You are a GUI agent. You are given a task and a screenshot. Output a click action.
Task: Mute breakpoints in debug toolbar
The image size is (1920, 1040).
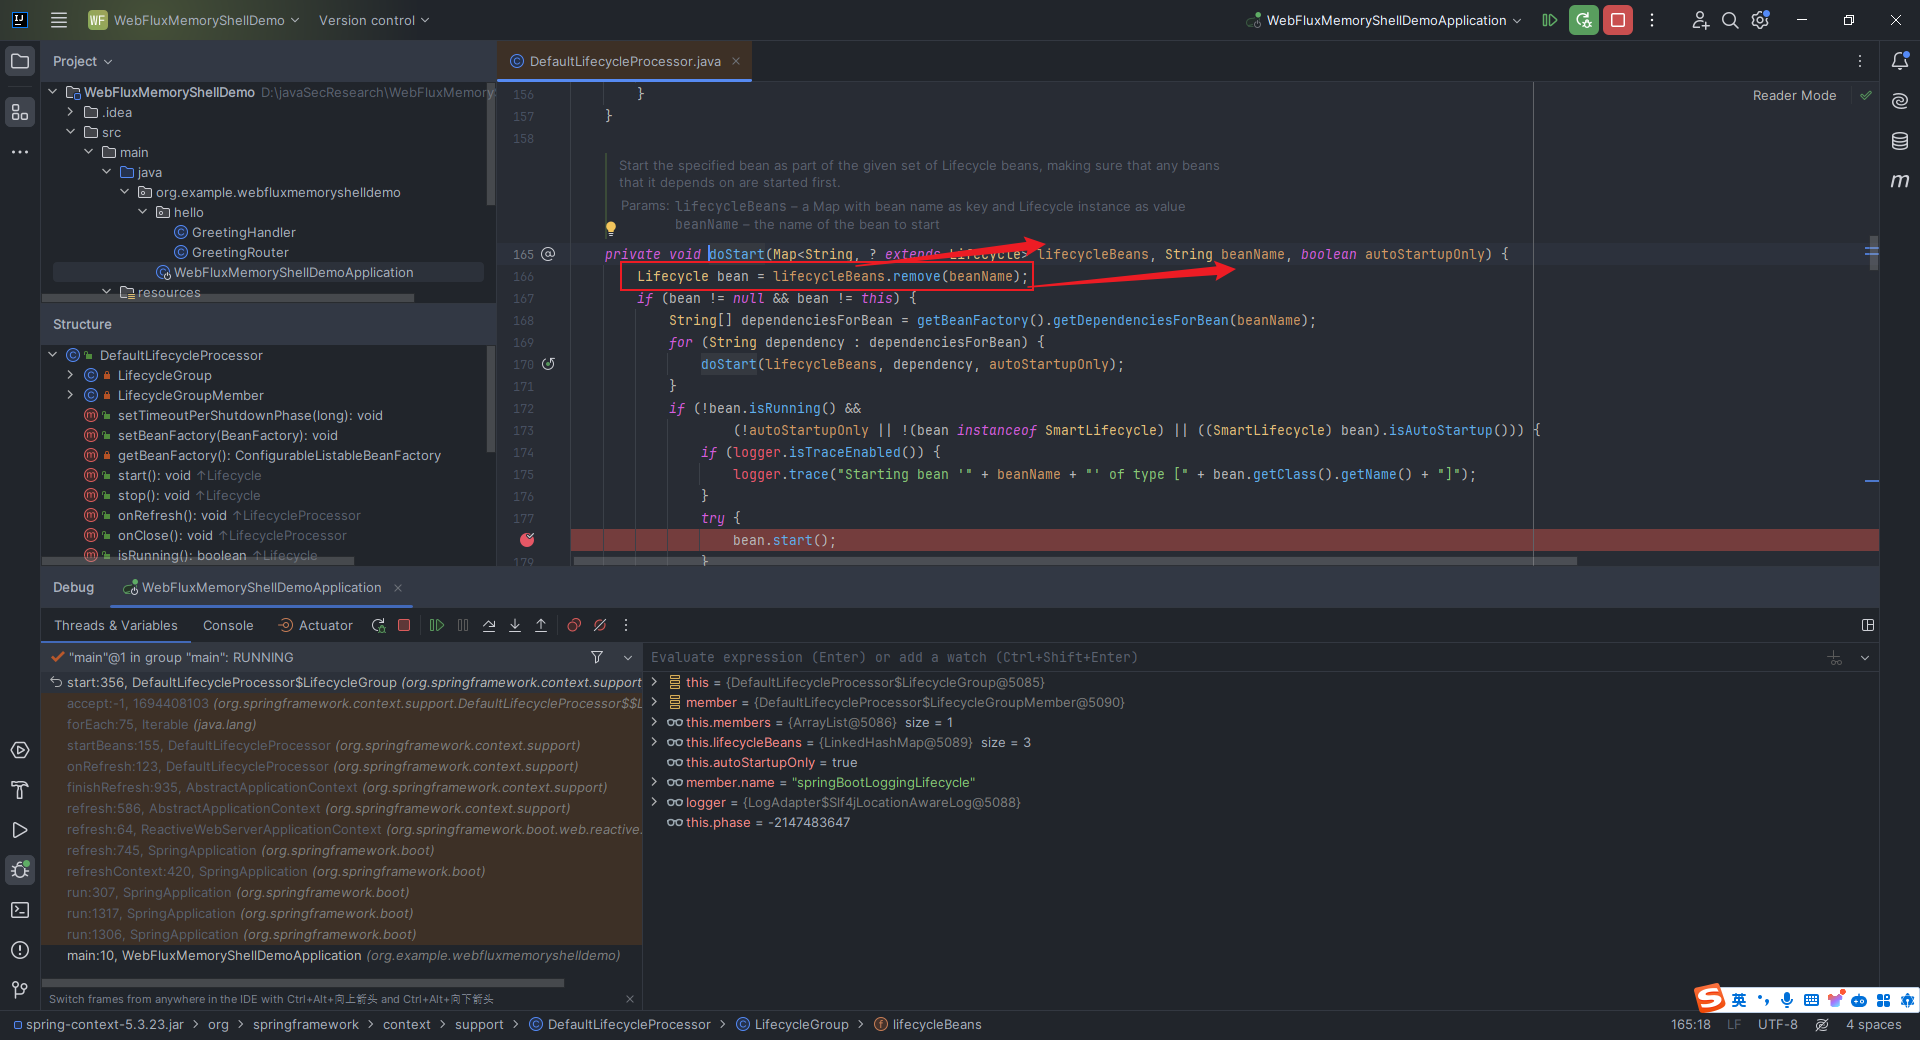click(600, 625)
